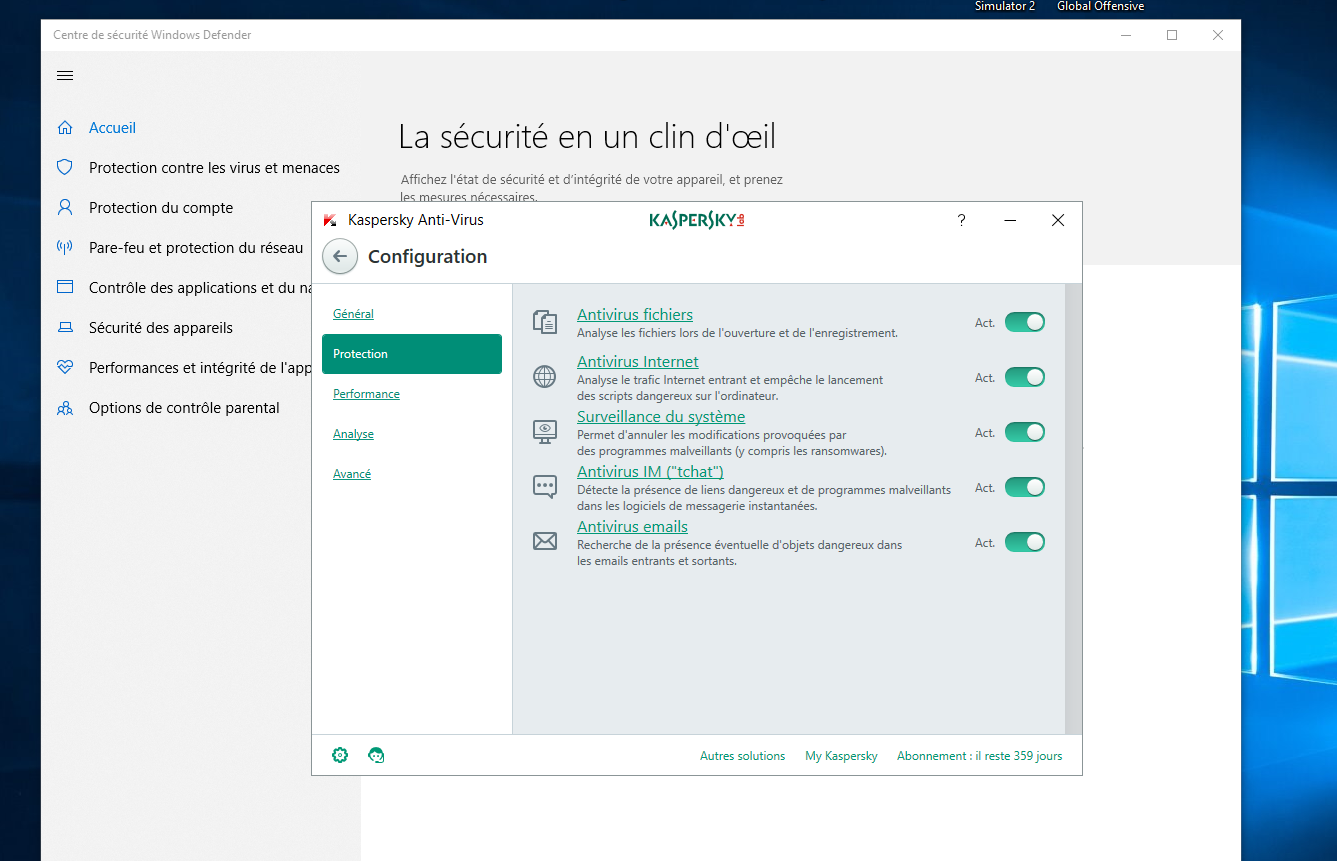The image size is (1337, 861).
Task: Open the Antivirus Internet link
Action: point(638,362)
